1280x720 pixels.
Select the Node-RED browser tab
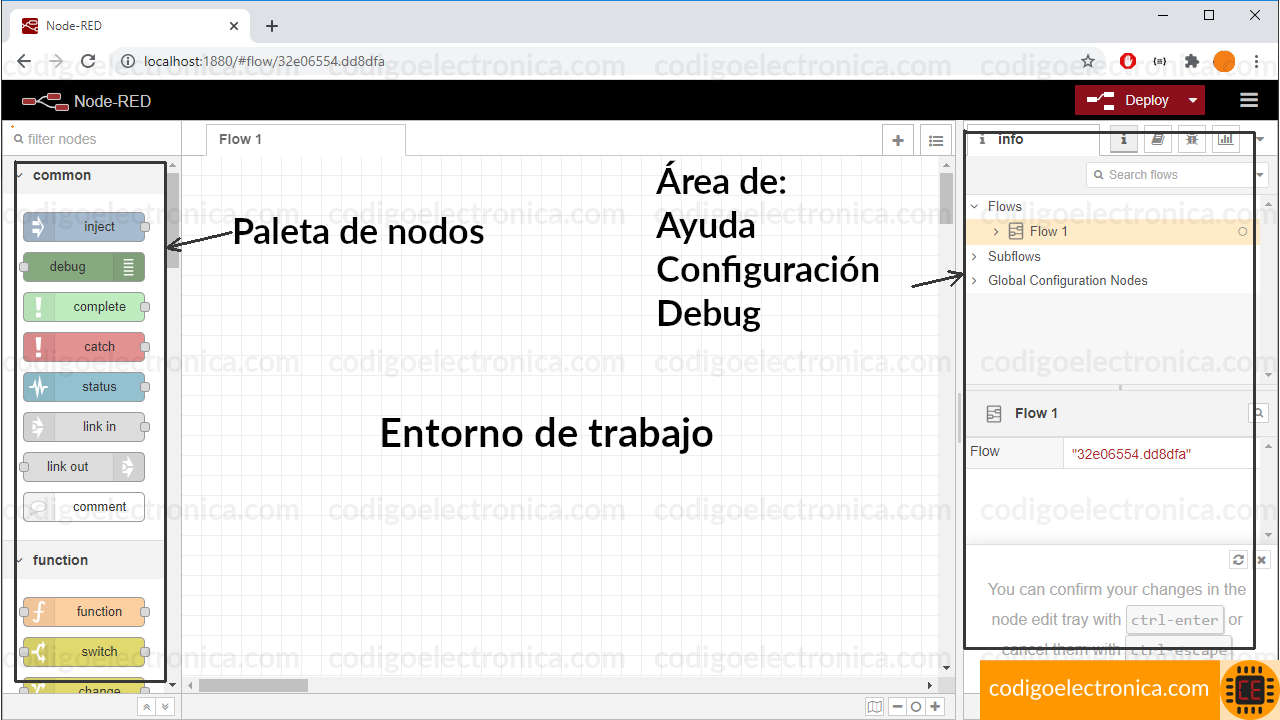pyautogui.click(x=128, y=26)
